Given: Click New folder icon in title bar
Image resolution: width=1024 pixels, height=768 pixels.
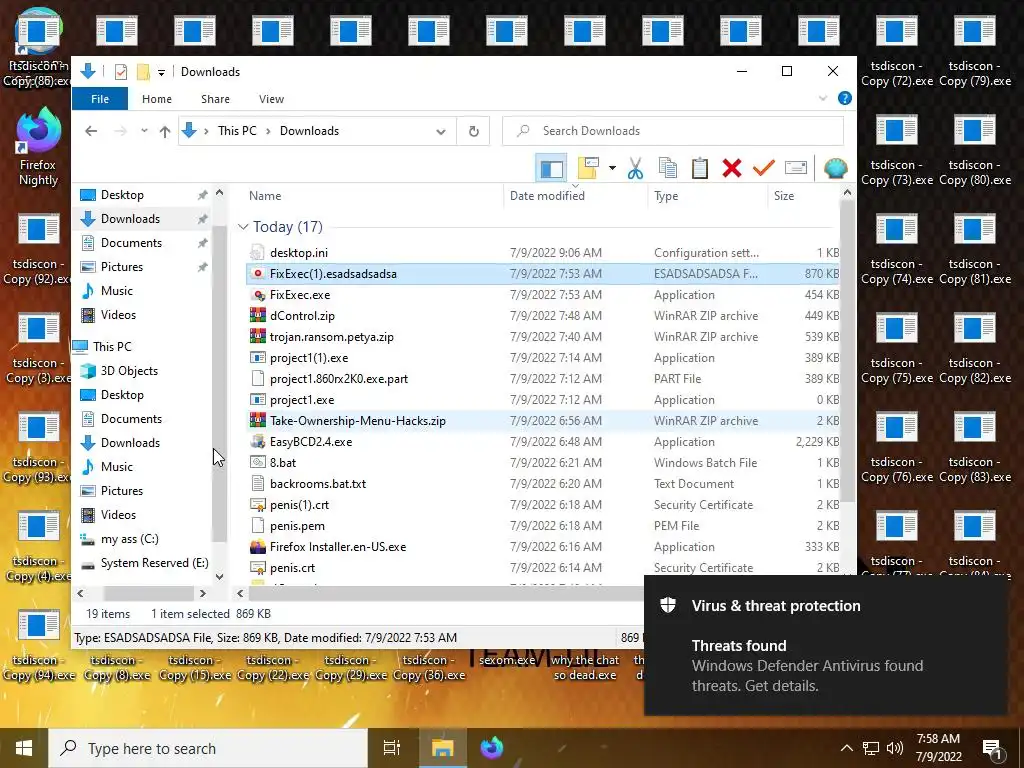Looking at the screenshot, I should [143, 72].
